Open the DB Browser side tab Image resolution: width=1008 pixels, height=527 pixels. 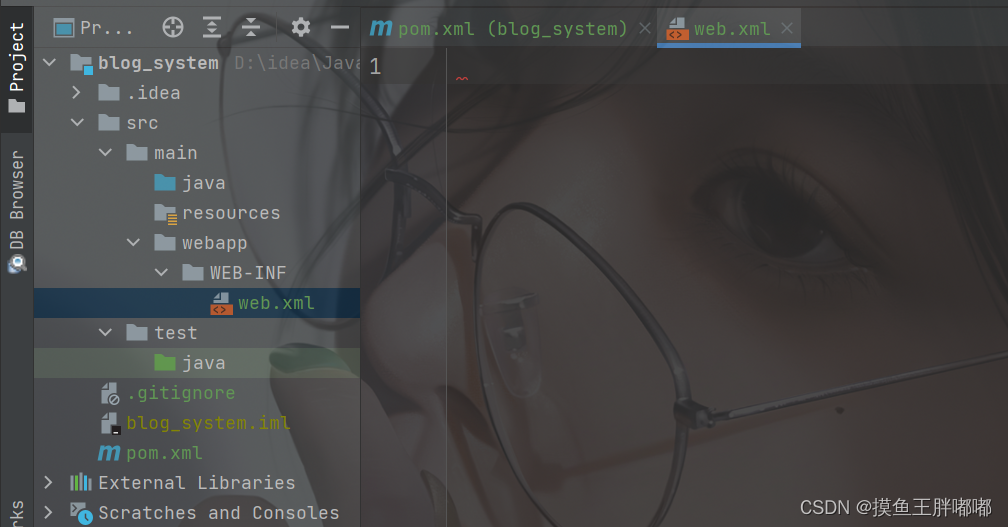[x=17, y=210]
